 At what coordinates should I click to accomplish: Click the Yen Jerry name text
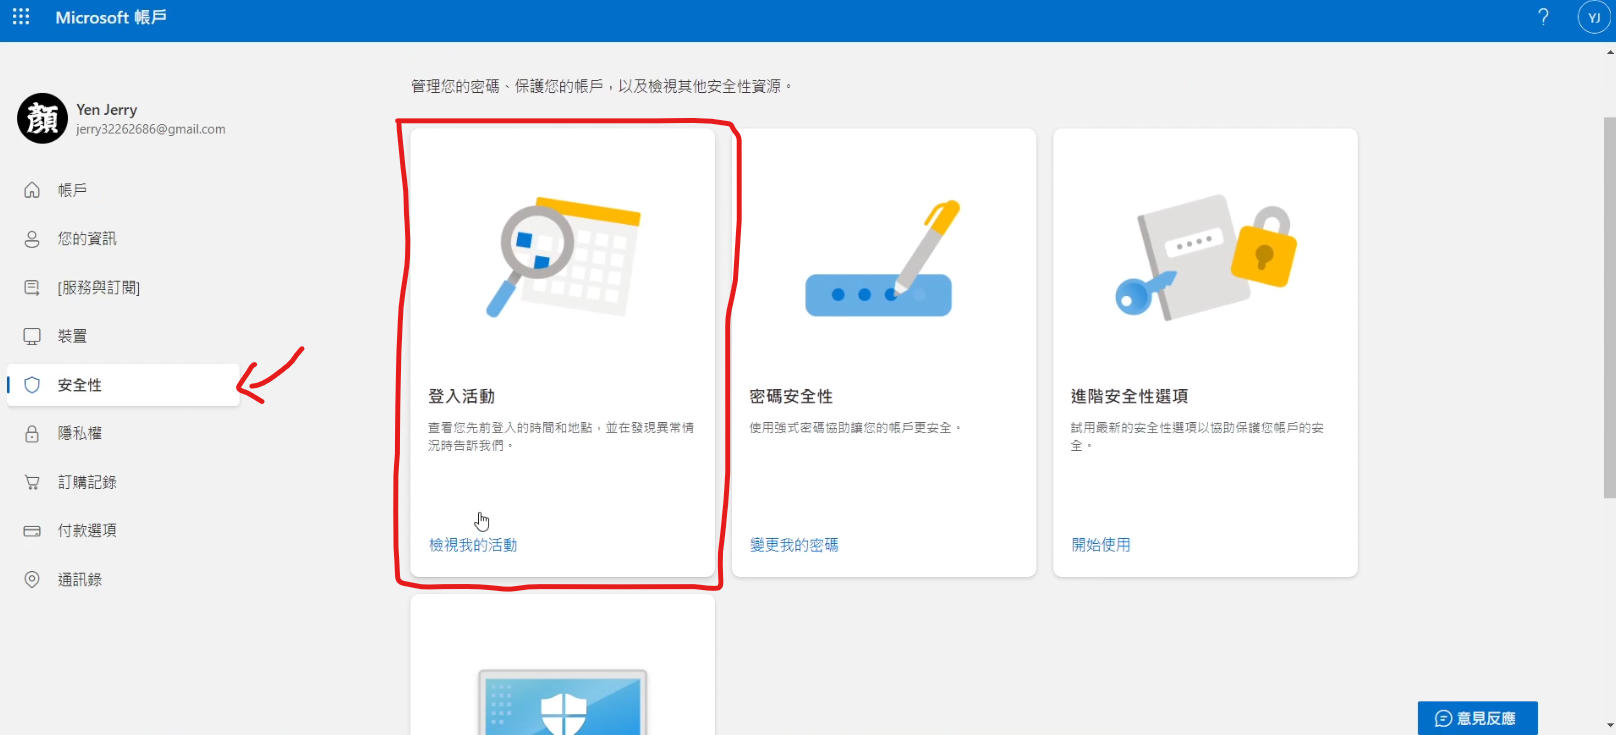pyautogui.click(x=107, y=109)
